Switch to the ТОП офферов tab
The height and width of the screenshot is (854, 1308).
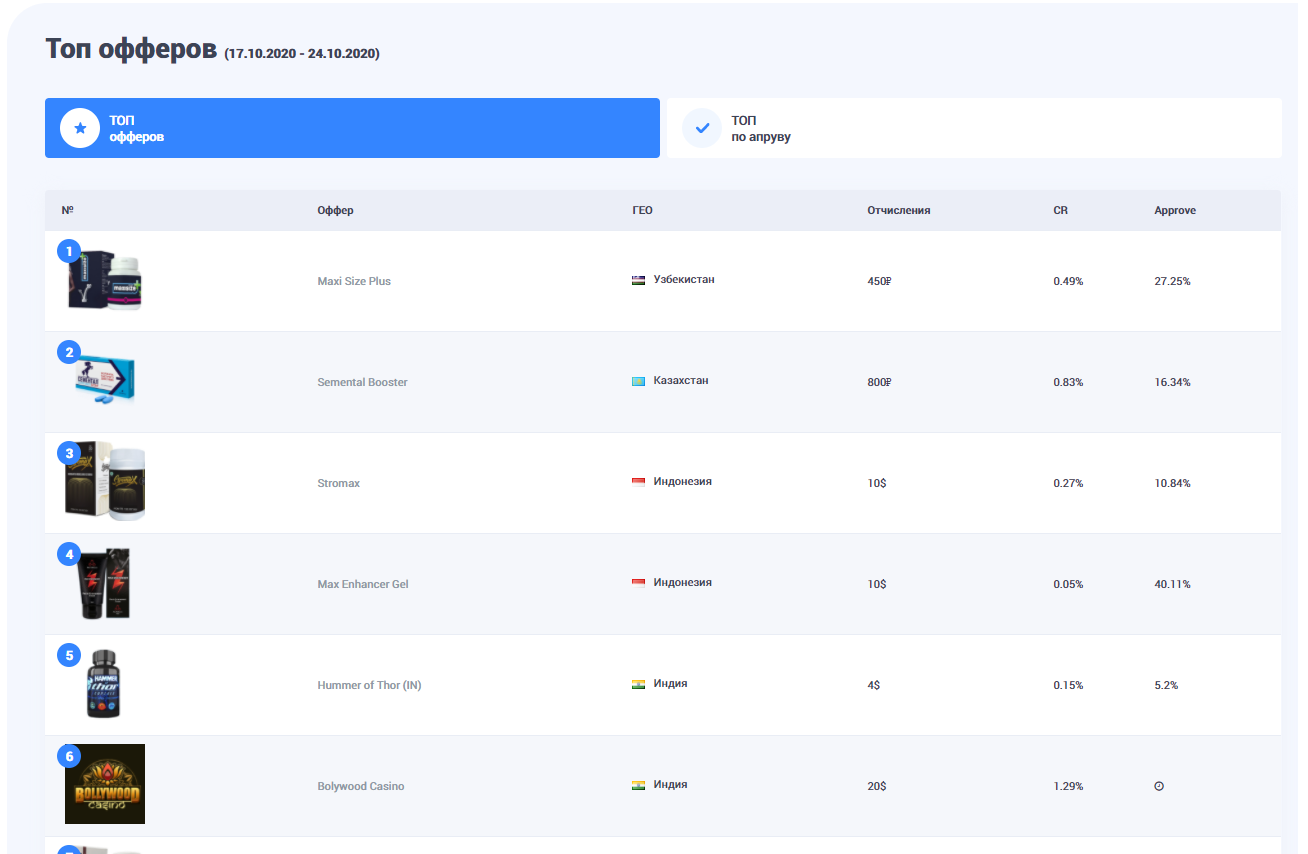352,128
